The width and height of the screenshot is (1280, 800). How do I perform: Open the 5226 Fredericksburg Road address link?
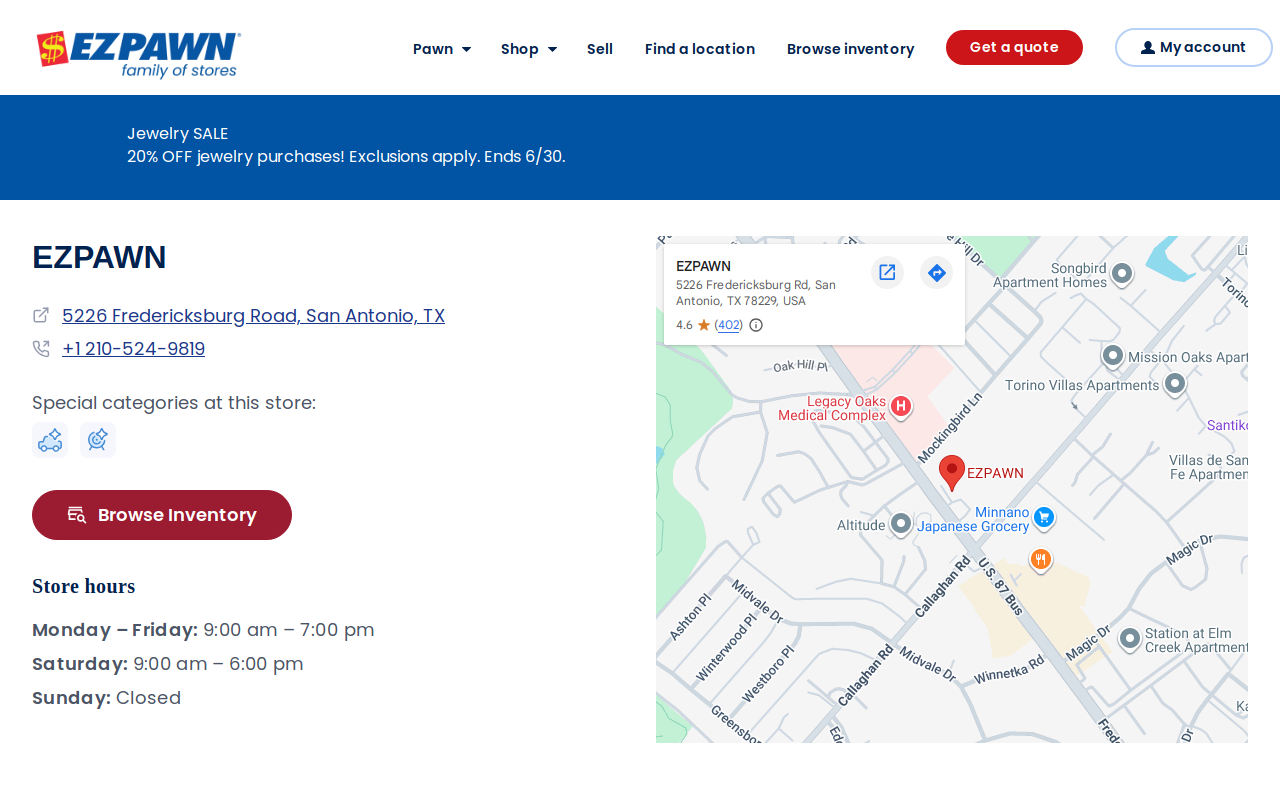tap(253, 316)
